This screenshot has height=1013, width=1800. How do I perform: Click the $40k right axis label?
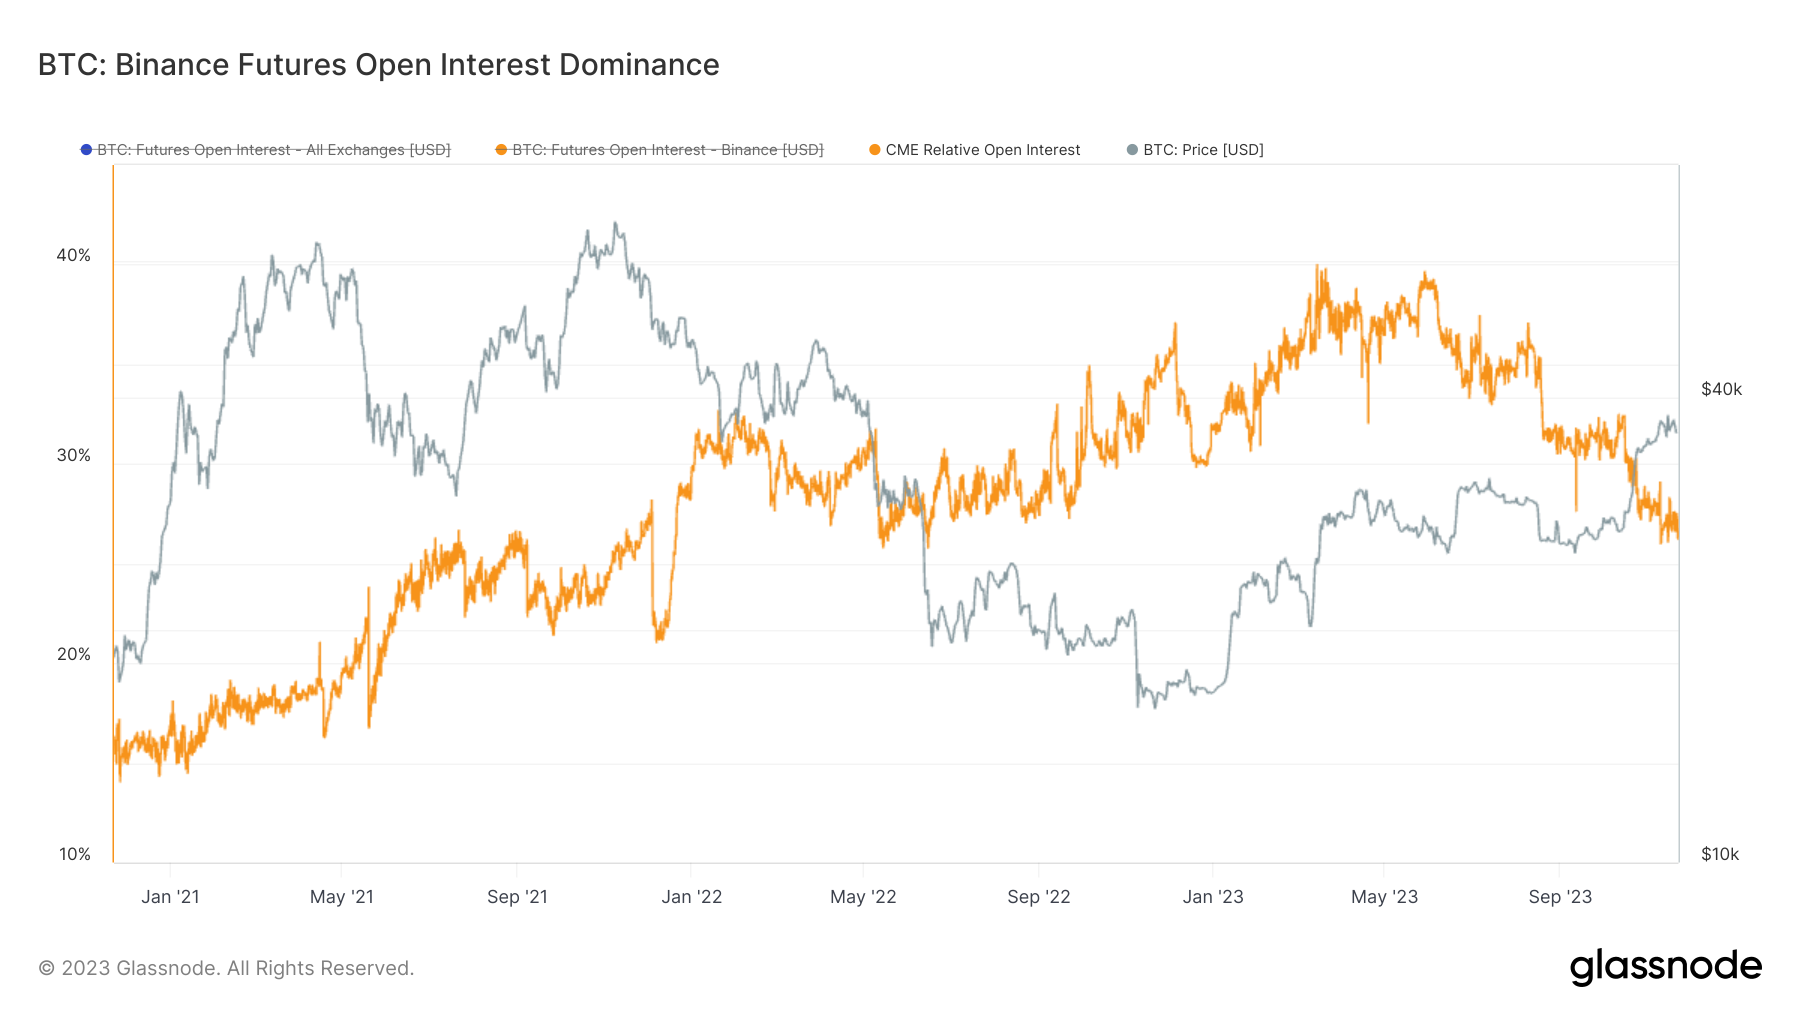click(1721, 390)
